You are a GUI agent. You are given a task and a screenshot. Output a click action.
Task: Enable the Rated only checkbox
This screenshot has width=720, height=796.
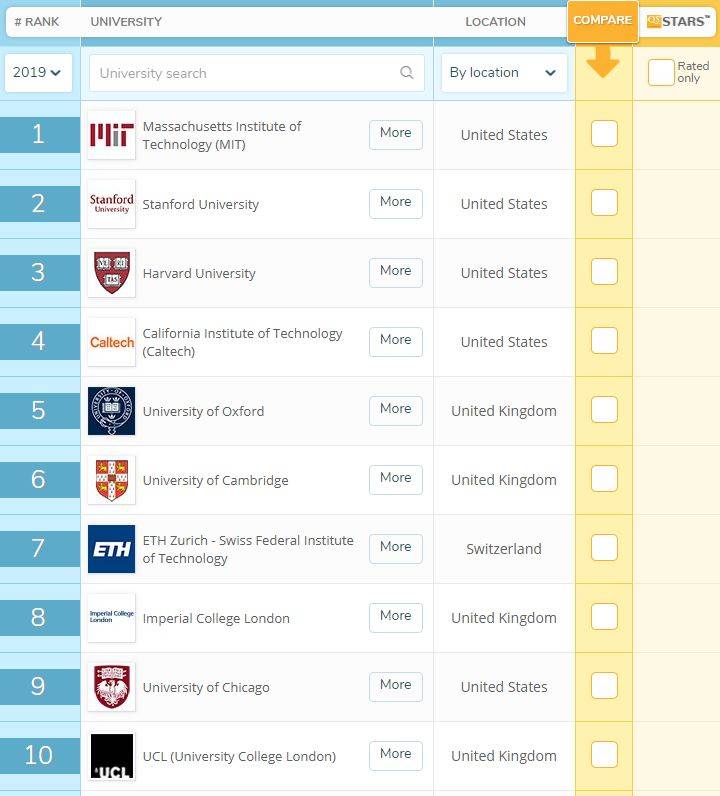(661, 73)
